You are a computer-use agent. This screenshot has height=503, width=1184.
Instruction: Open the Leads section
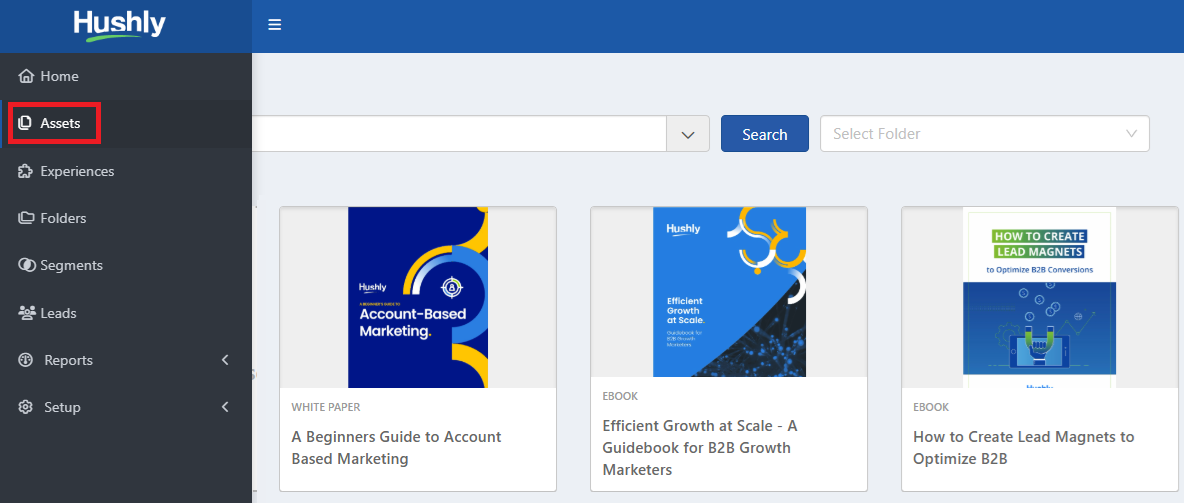126,313
